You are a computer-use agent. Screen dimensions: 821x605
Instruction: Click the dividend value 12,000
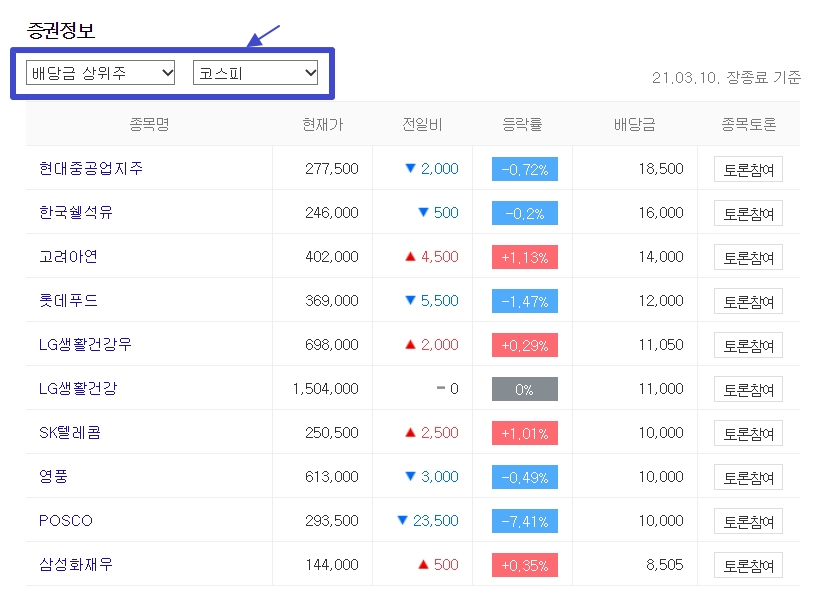coord(661,301)
